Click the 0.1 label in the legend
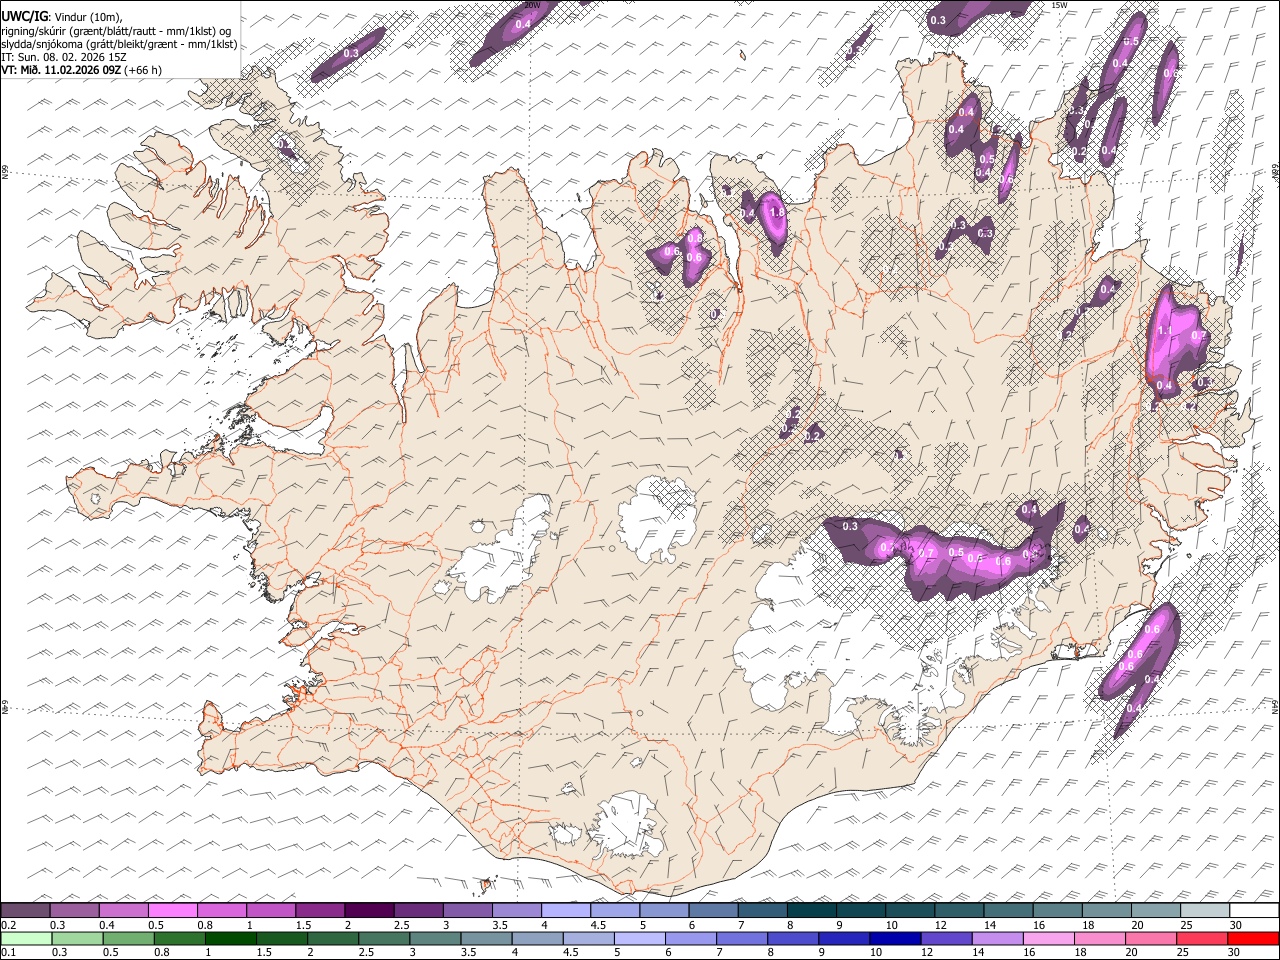 pos(8,952)
